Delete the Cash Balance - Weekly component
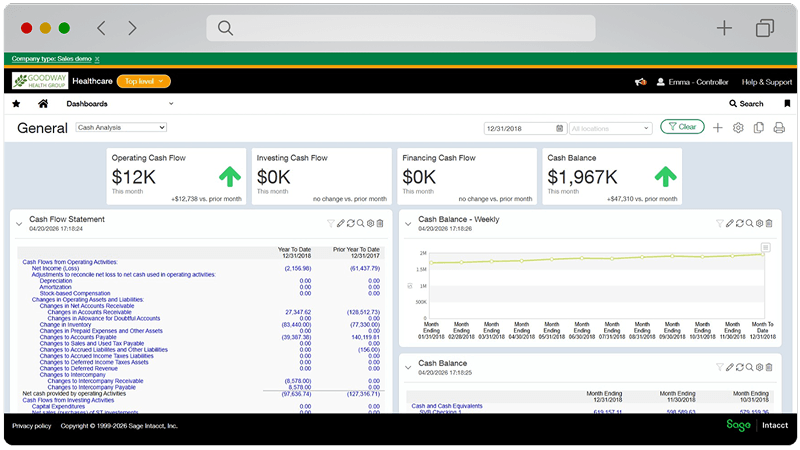 pos(769,223)
